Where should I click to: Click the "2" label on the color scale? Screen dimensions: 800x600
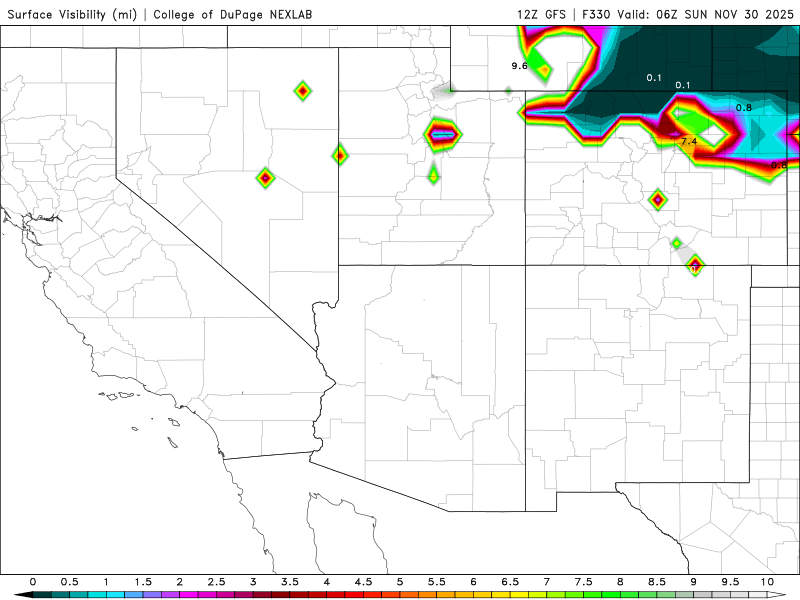click(180, 582)
